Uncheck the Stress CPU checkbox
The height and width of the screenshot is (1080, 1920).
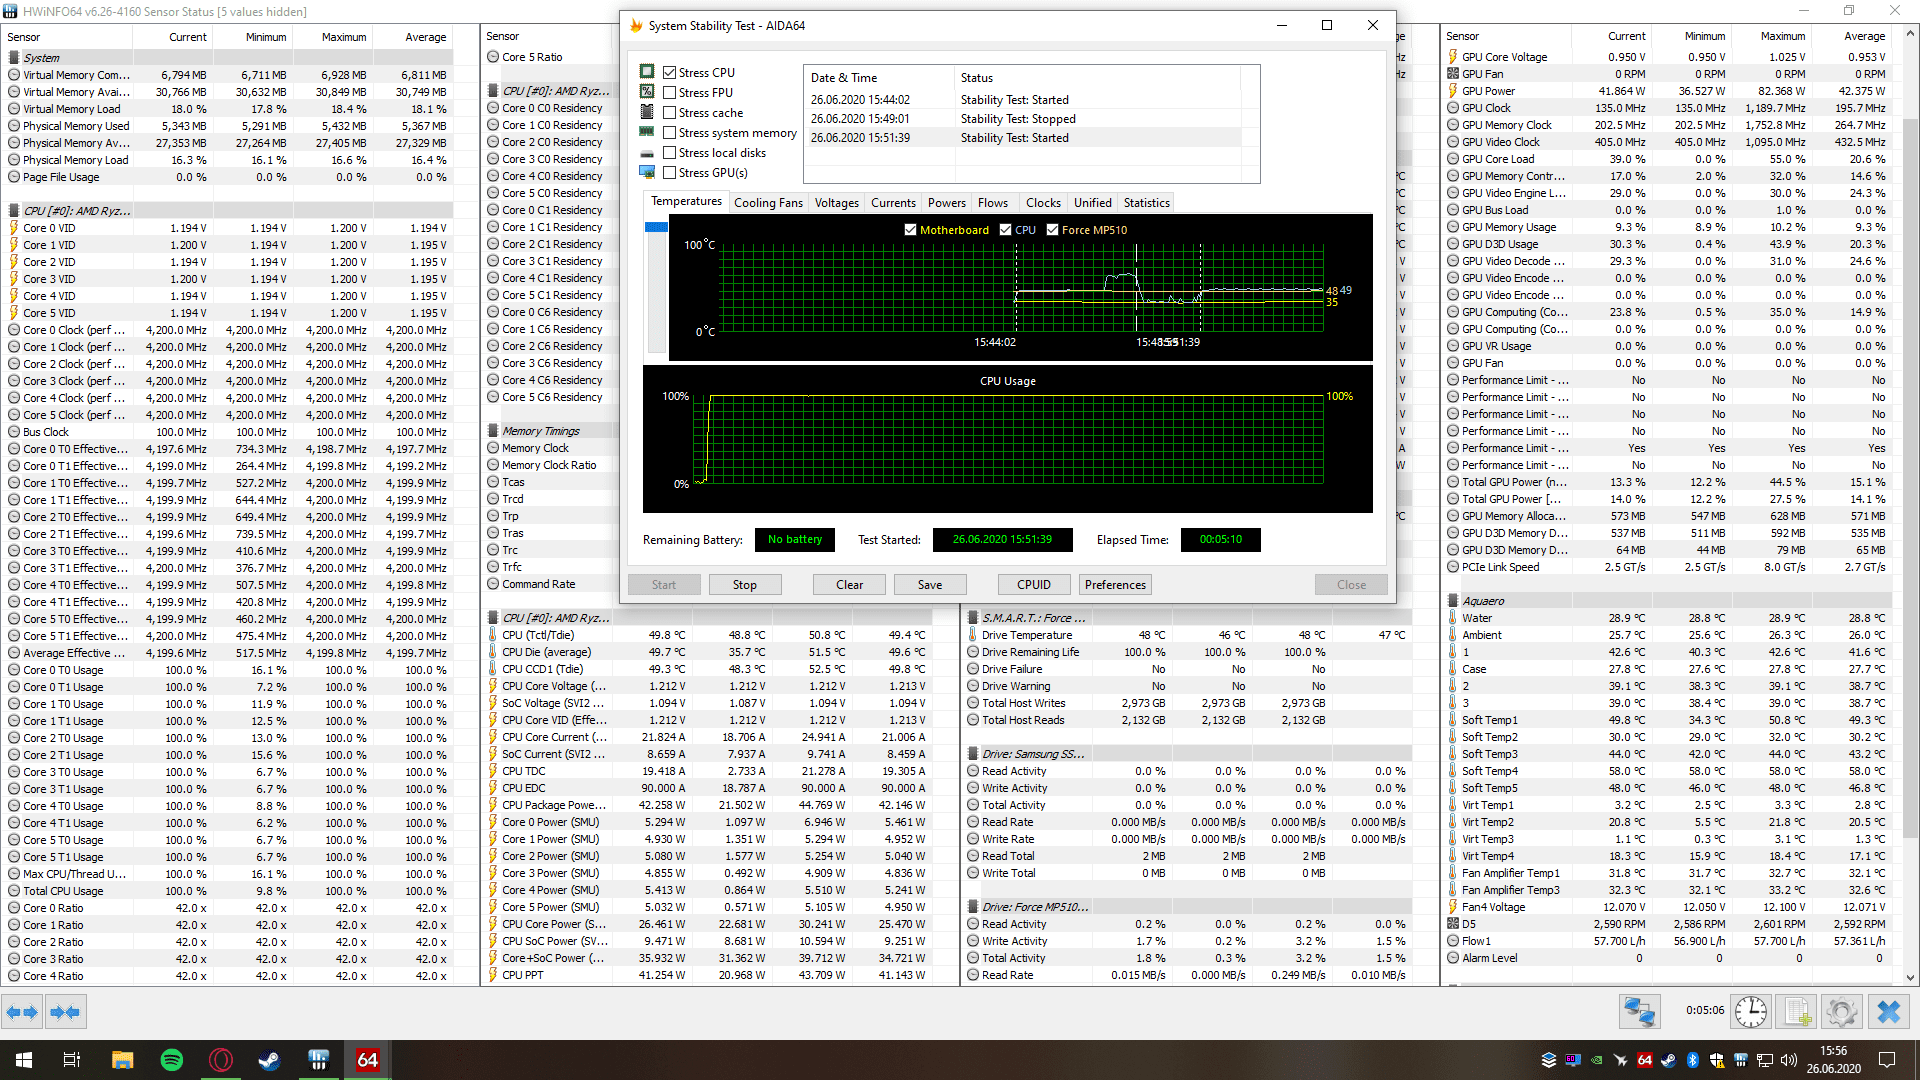point(670,73)
